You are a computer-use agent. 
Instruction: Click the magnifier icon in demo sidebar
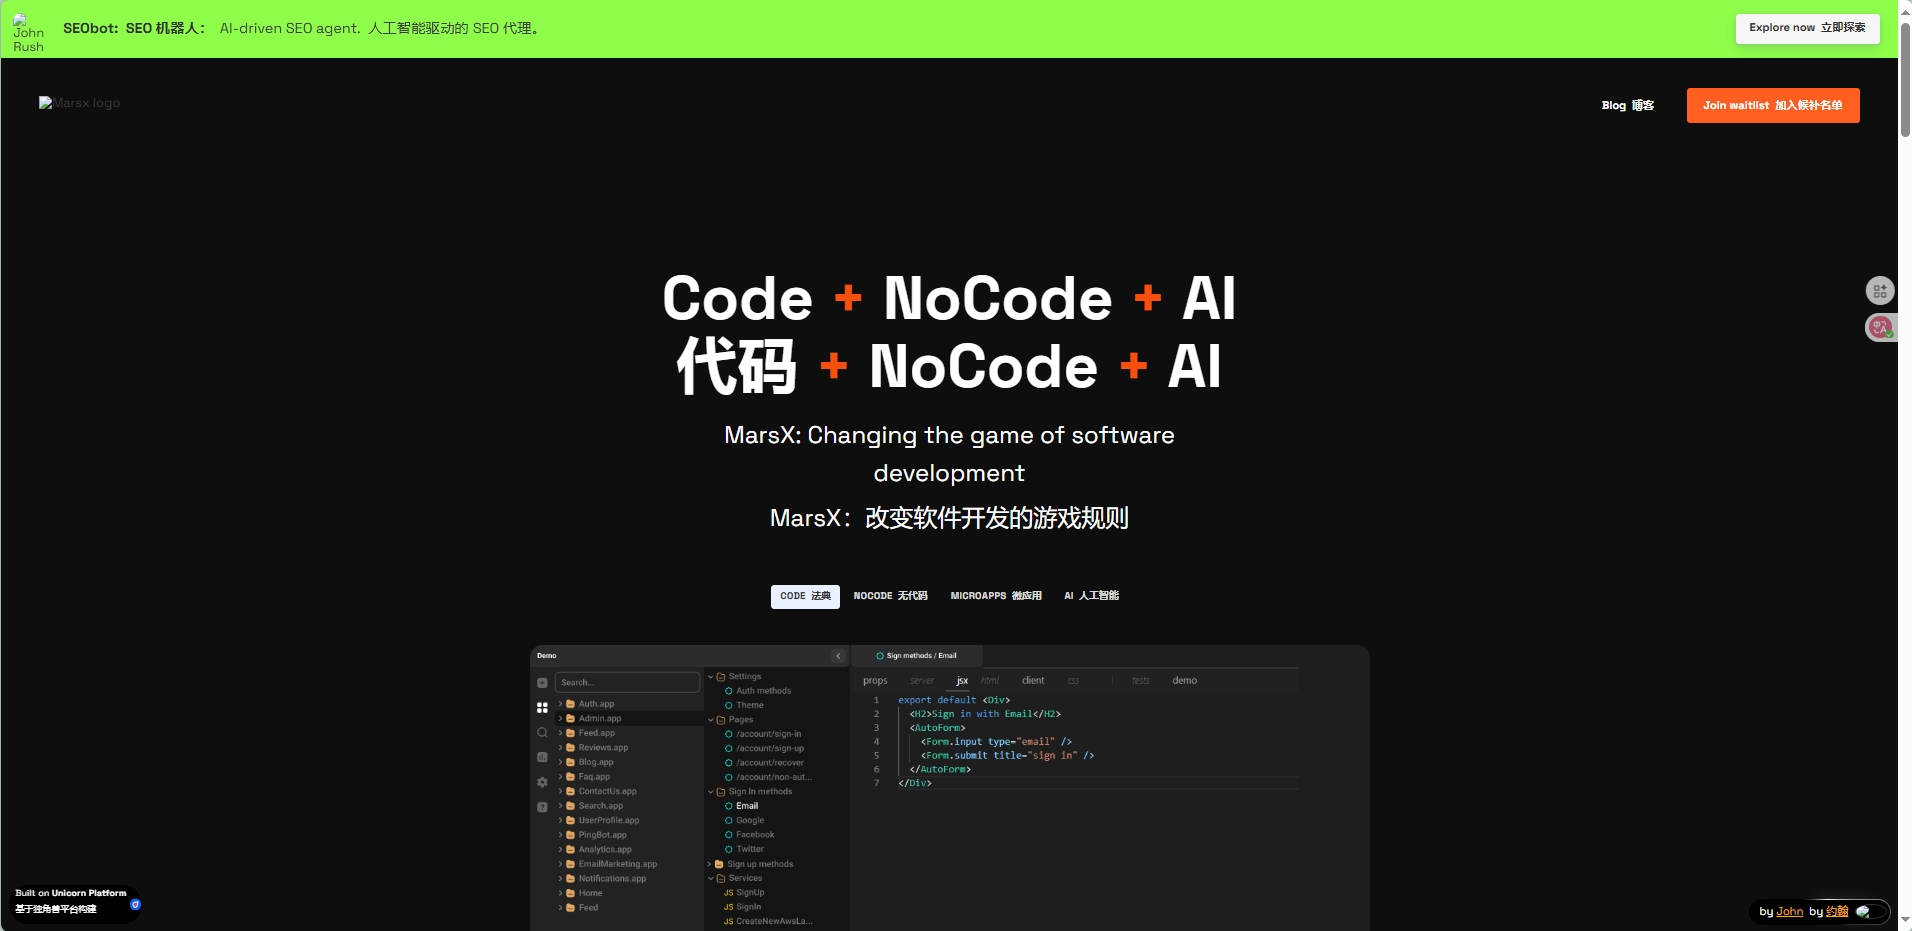click(542, 733)
